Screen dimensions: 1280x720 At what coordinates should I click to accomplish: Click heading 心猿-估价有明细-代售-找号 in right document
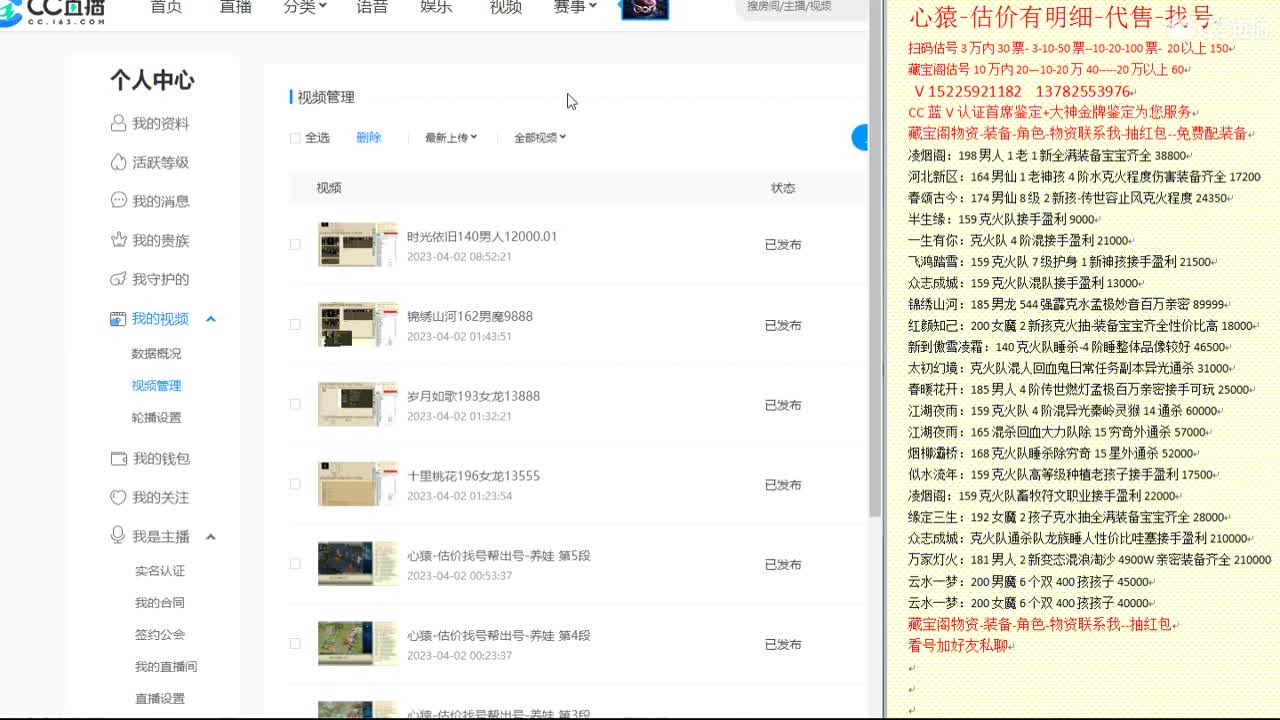tap(1061, 17)
